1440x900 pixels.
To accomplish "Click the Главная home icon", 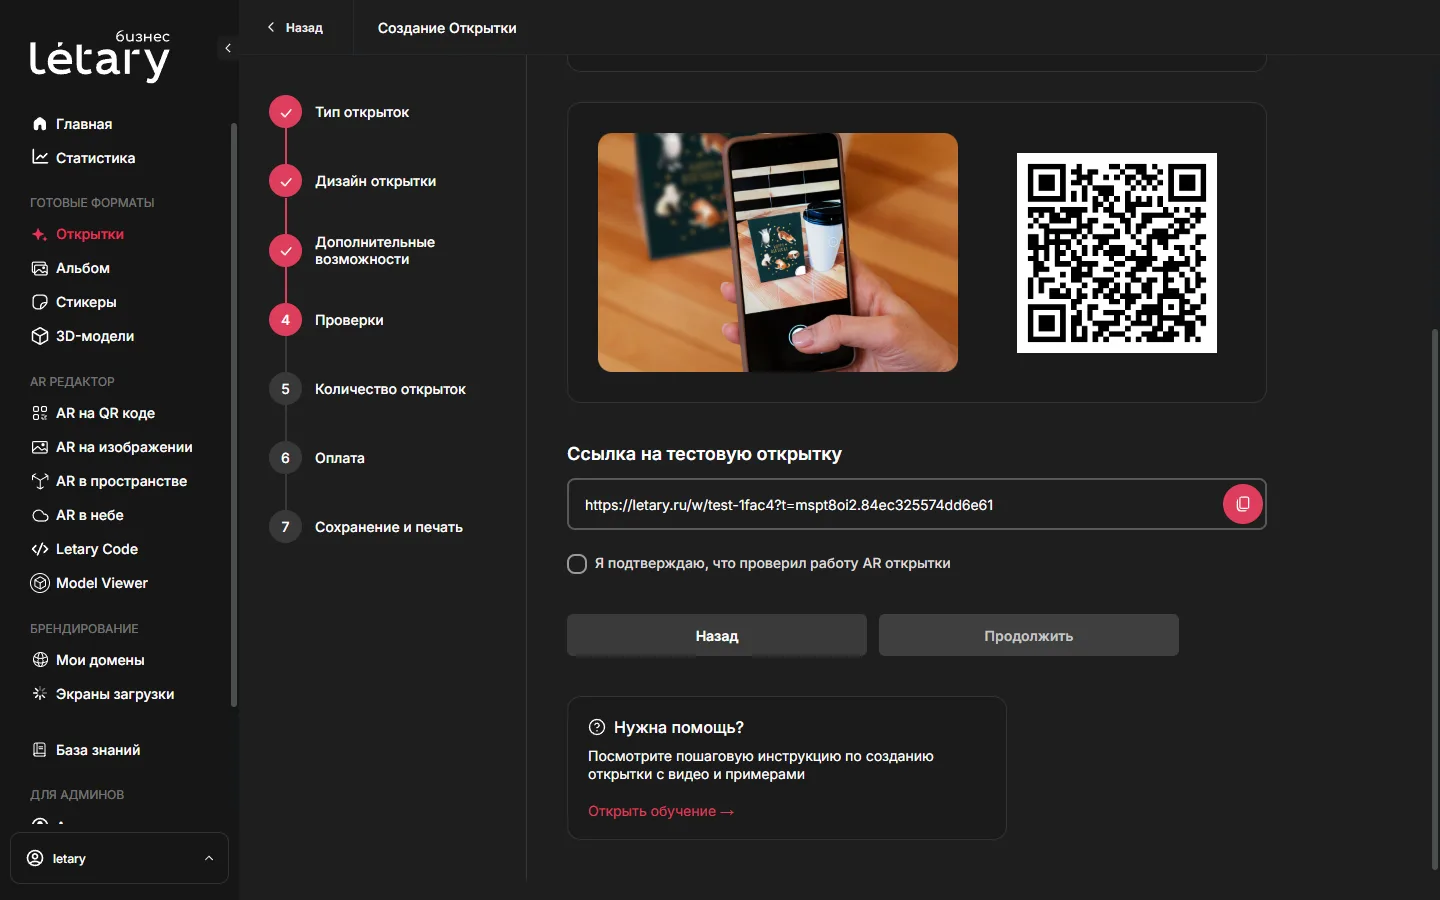I will coord(40,124).
